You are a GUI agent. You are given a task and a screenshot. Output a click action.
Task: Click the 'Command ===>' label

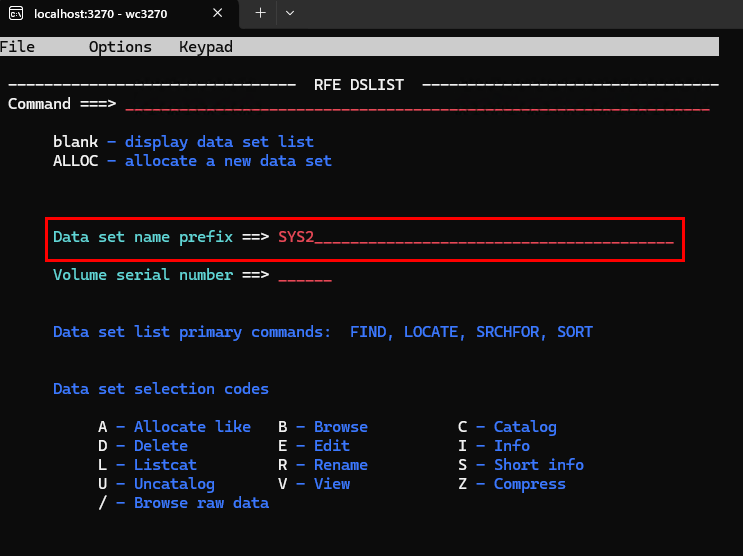62,104
